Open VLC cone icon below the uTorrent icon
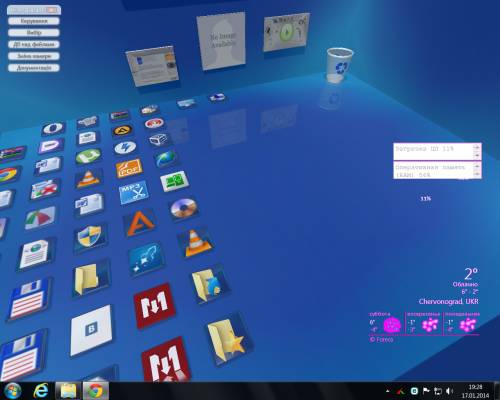The image size is (500, 400). point(88,178)
